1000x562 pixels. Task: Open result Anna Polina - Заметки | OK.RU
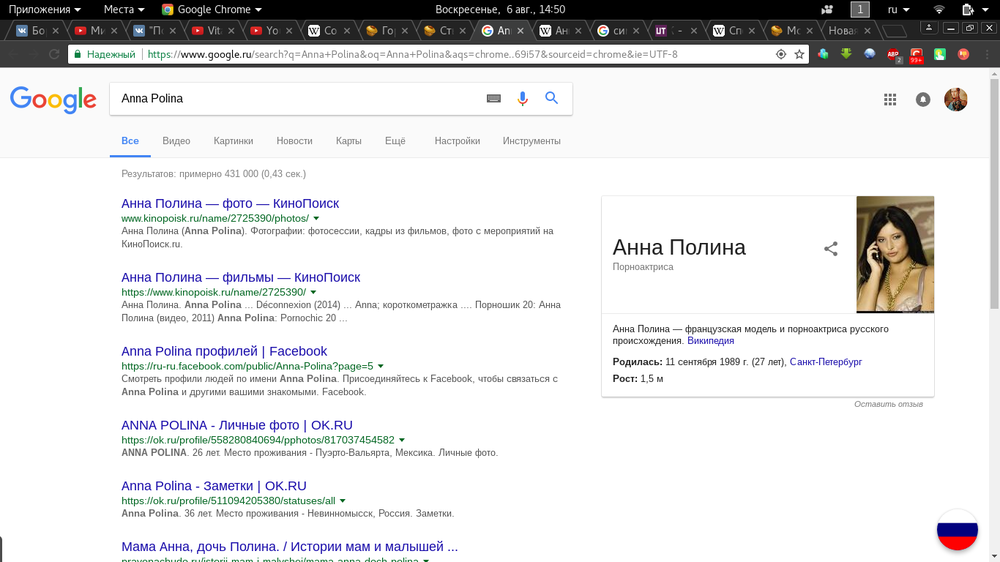(x=214, y=486)
